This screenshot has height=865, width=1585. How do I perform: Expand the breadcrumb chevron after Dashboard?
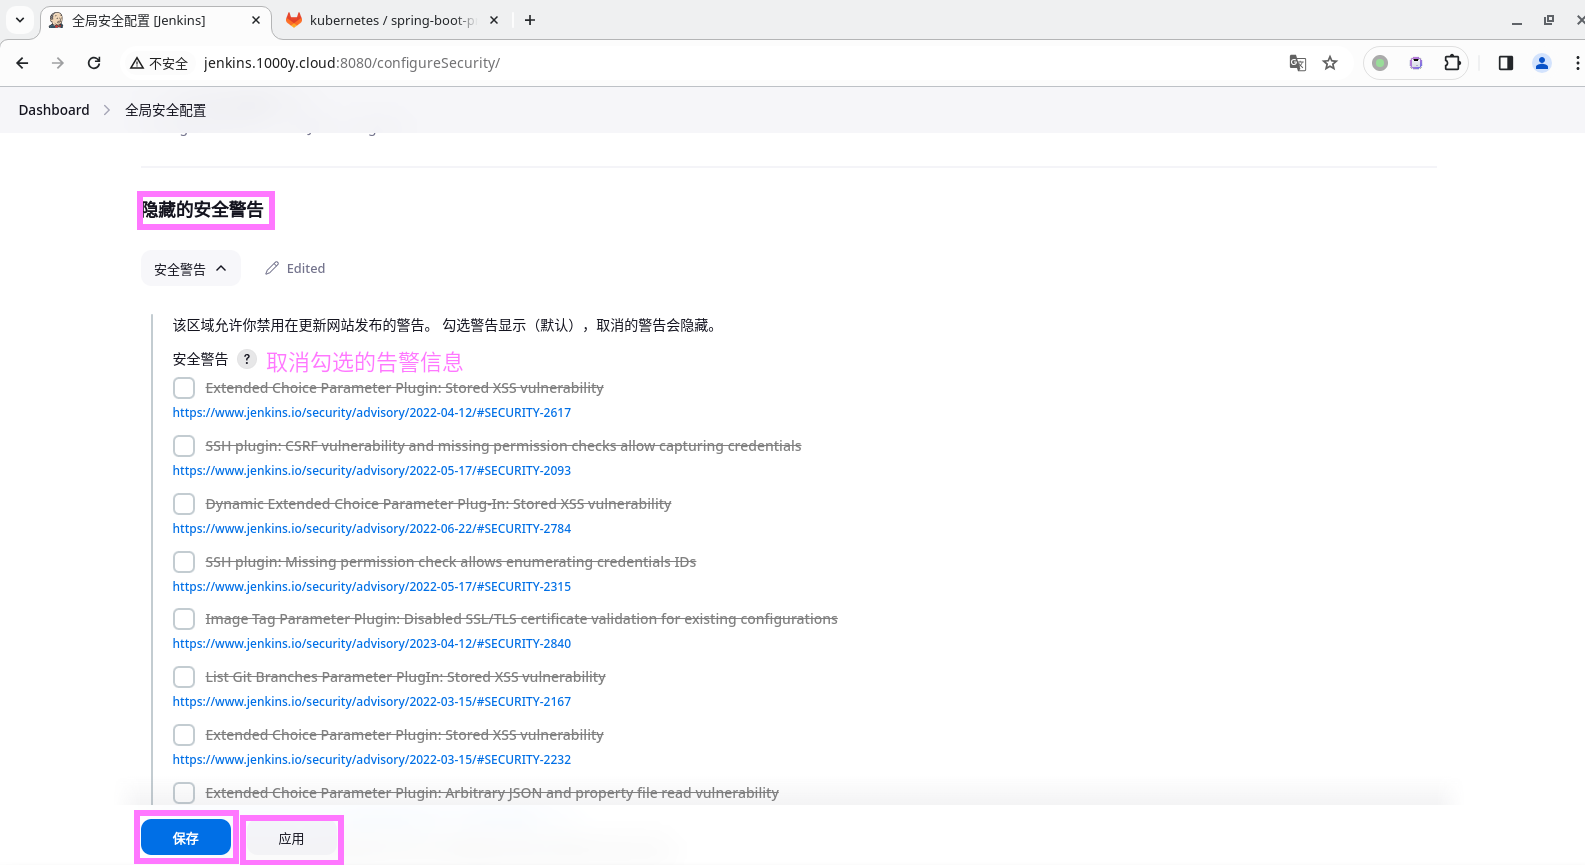point(107,110)
